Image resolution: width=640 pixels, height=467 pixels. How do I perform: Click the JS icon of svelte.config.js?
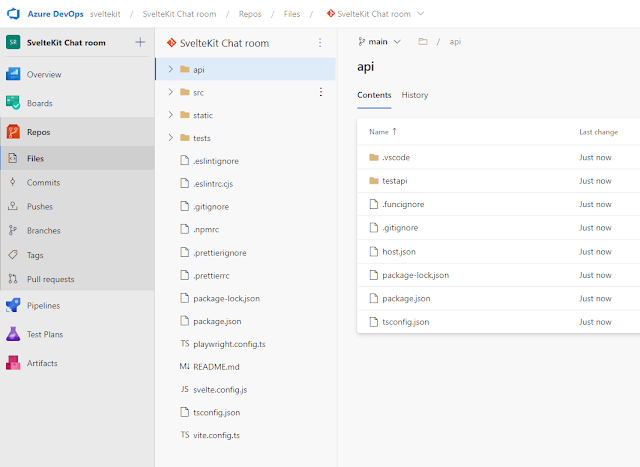(x=185, y=389)
